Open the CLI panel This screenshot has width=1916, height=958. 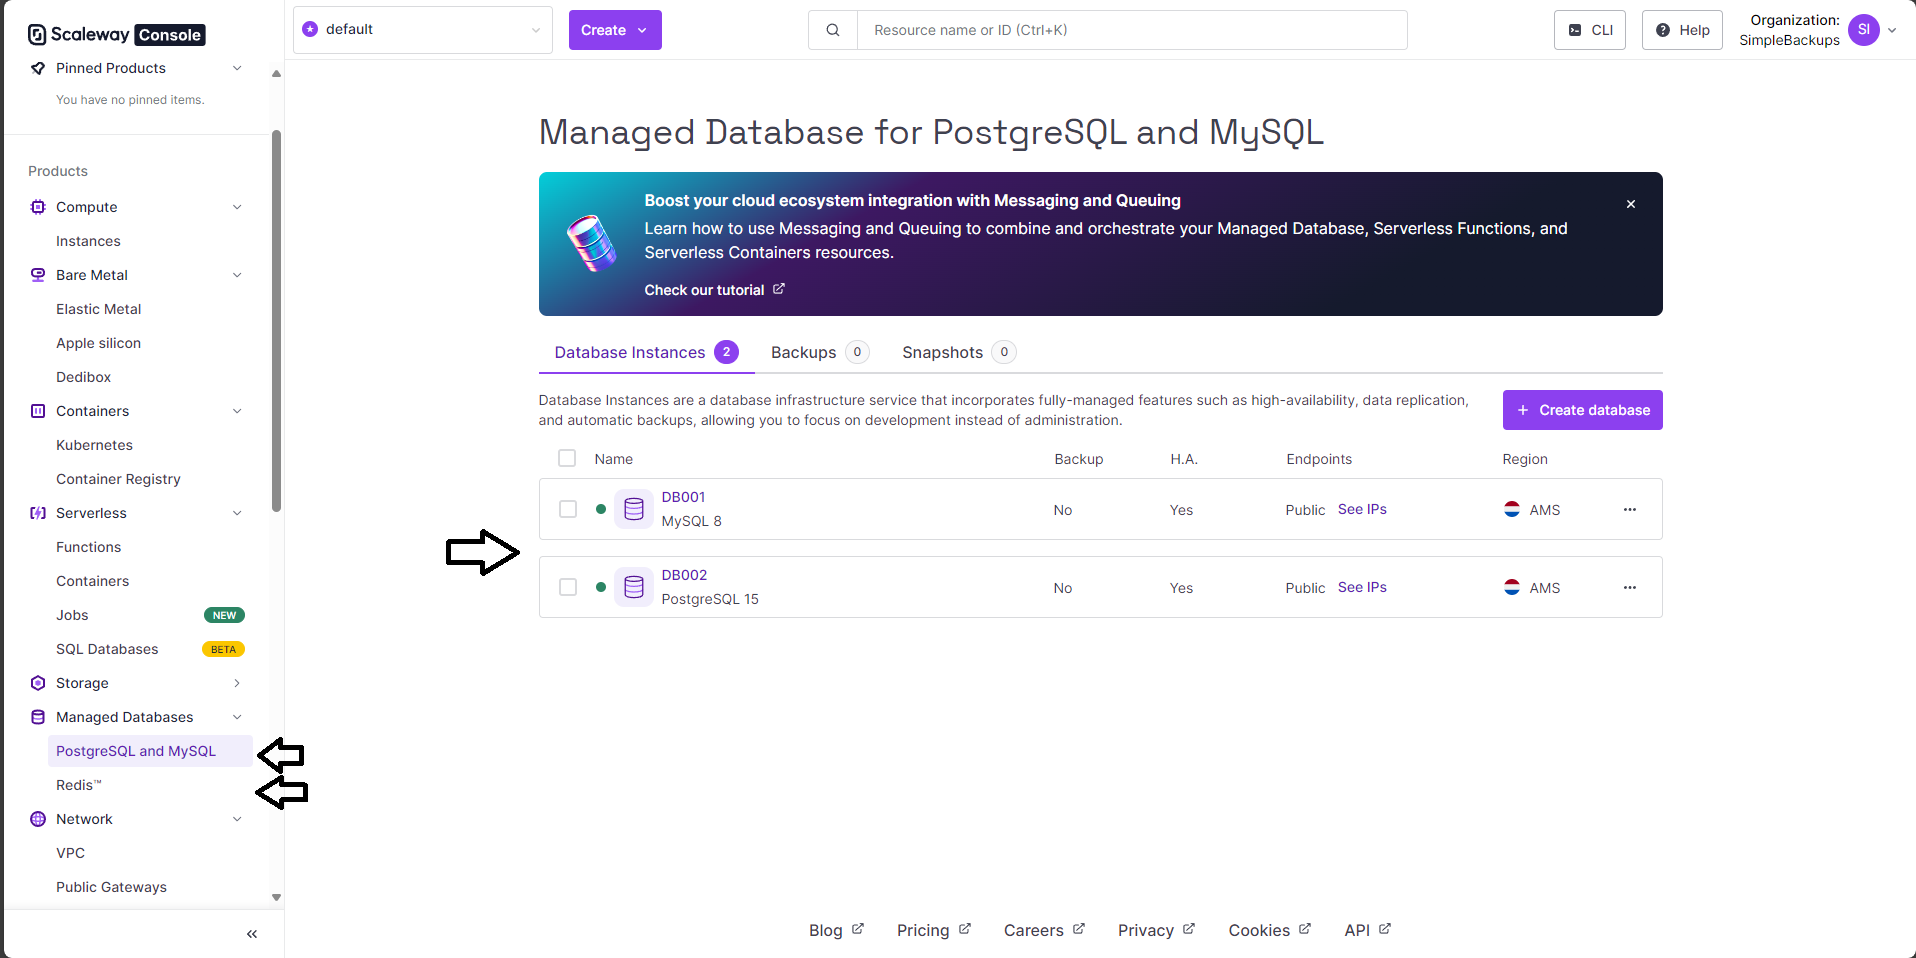[1589, 30]
